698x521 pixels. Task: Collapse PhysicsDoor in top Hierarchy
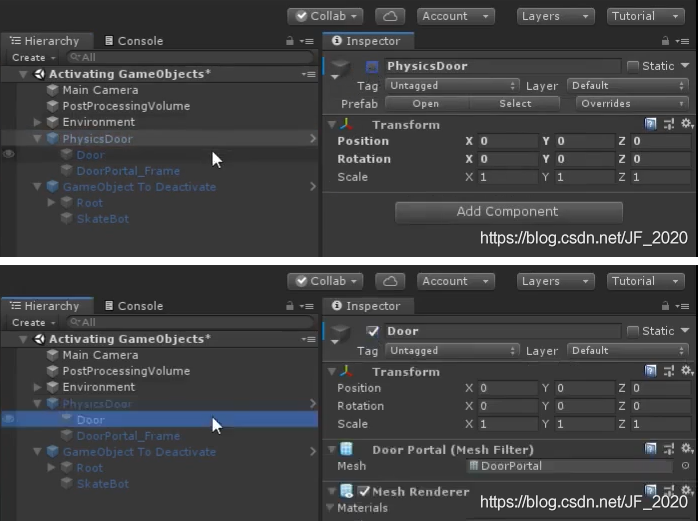click(x=37, y=138)
